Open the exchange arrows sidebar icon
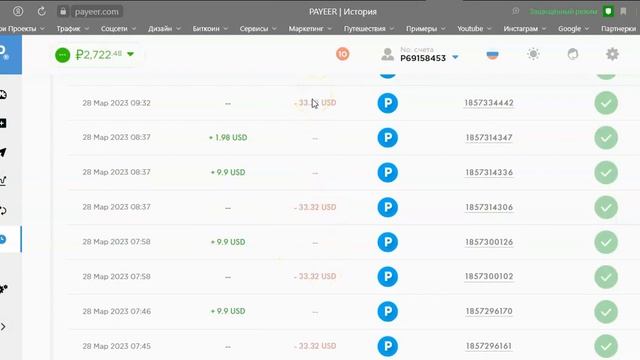The image size is (640, 360). [x=3, y=210]
